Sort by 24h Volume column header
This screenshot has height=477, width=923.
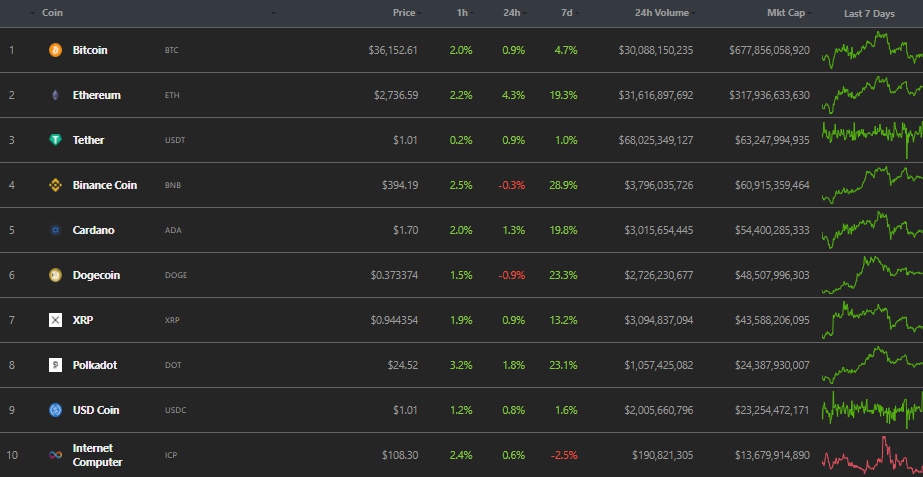[x=661, y=13]
